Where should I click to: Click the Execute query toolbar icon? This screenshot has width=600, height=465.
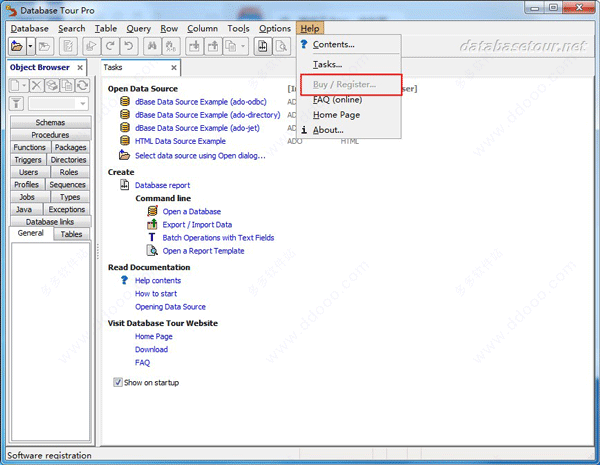(91, 46)
